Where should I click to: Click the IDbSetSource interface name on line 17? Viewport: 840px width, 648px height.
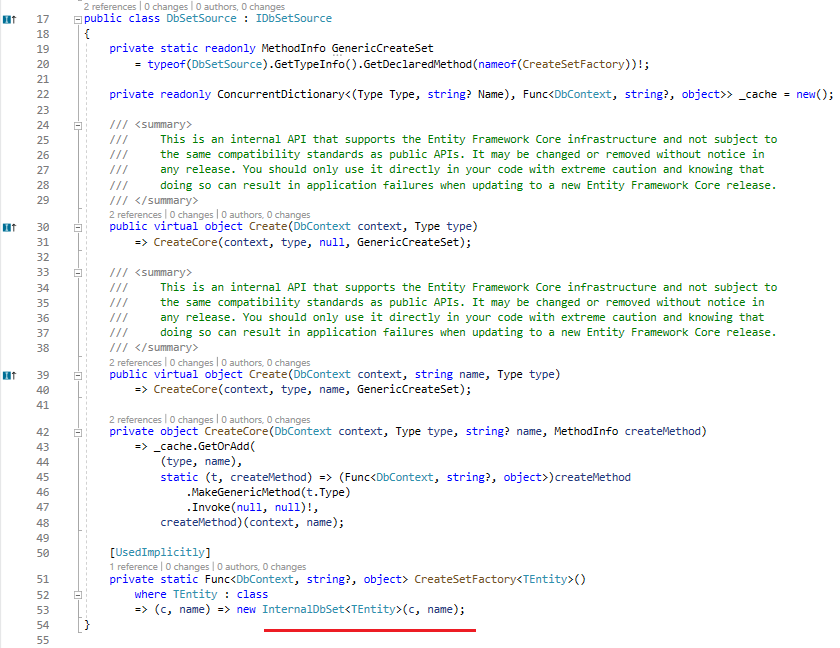[x=284, y=19]
